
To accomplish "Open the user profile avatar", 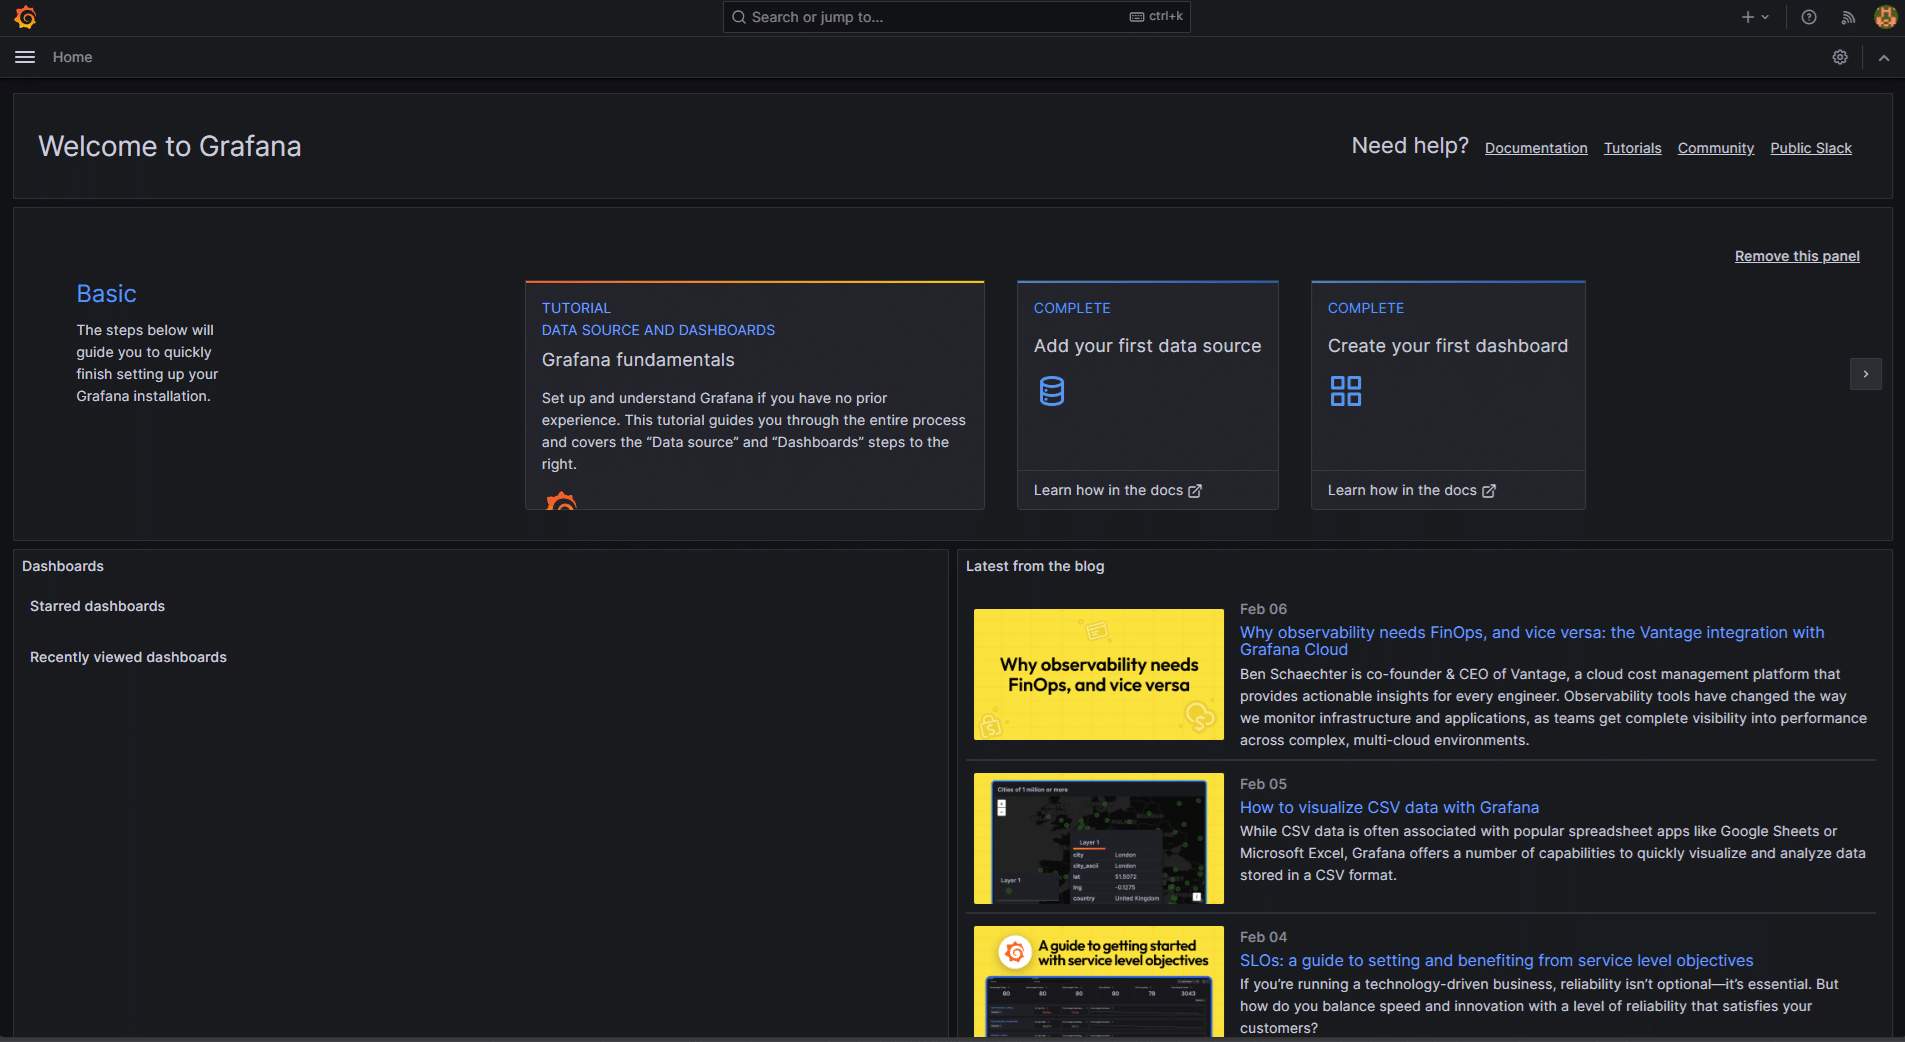I will pos(1885,17).
